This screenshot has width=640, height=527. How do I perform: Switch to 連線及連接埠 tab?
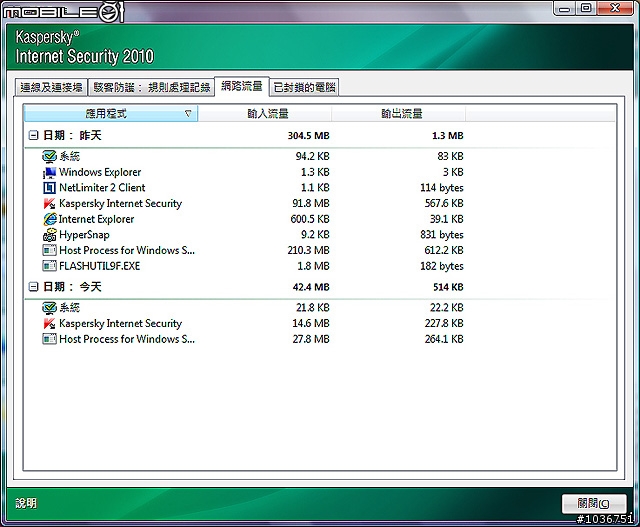pos(51,87)
